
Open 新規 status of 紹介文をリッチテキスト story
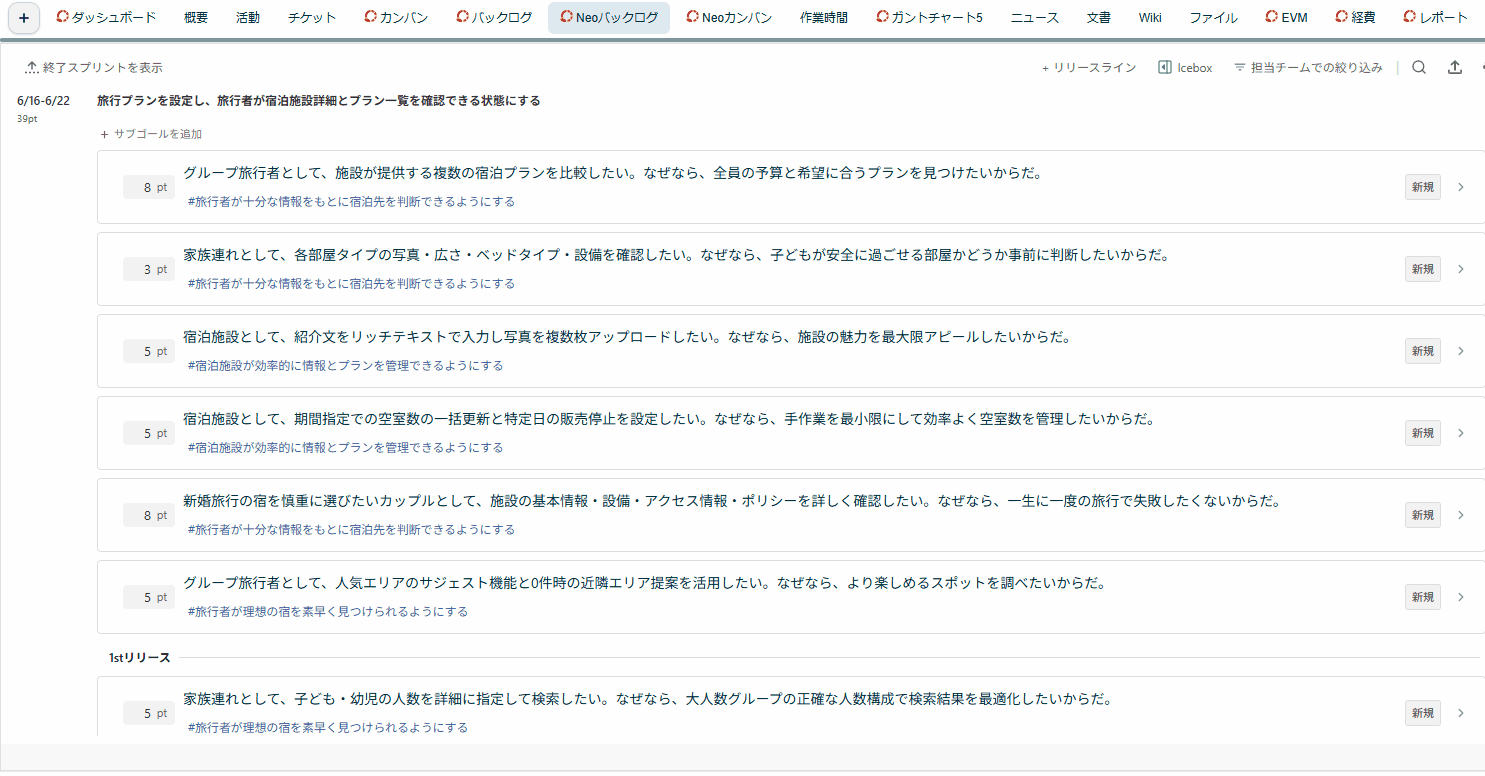1423,351
